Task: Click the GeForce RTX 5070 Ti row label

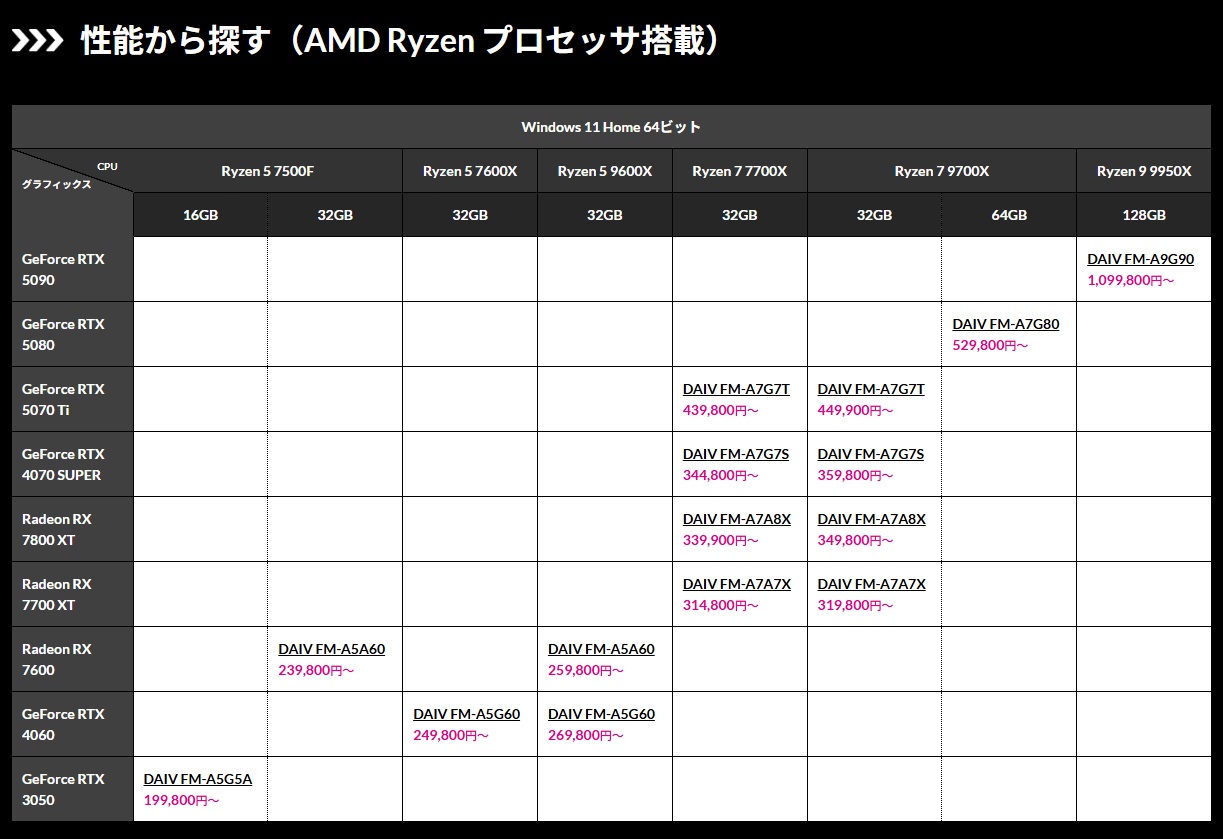Action: click(72, 399)
